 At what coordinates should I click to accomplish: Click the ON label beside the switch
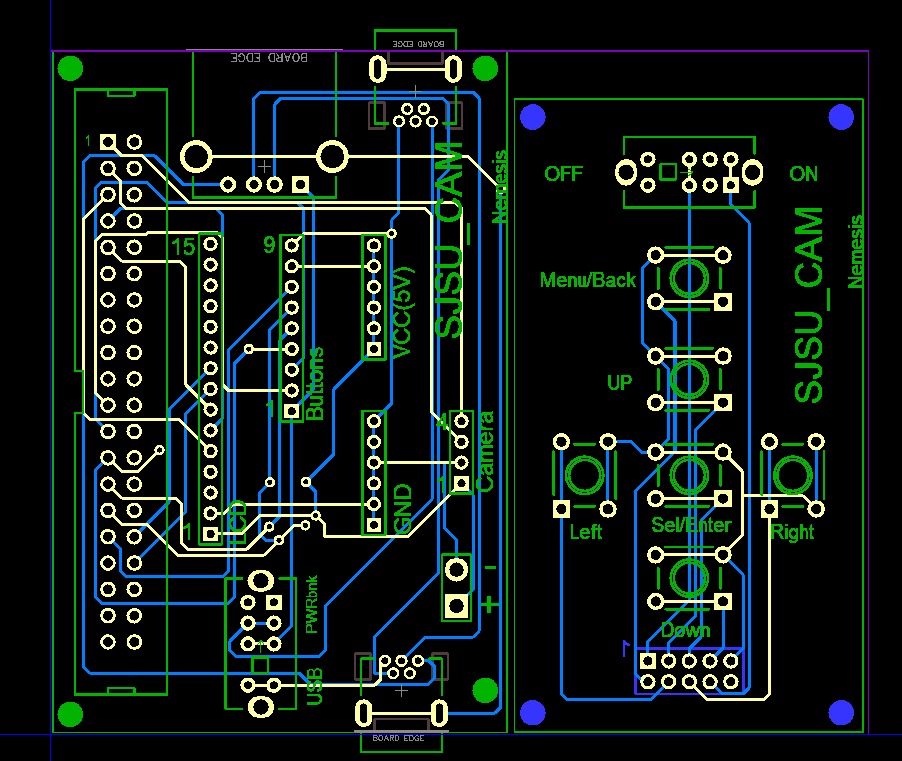804,174
